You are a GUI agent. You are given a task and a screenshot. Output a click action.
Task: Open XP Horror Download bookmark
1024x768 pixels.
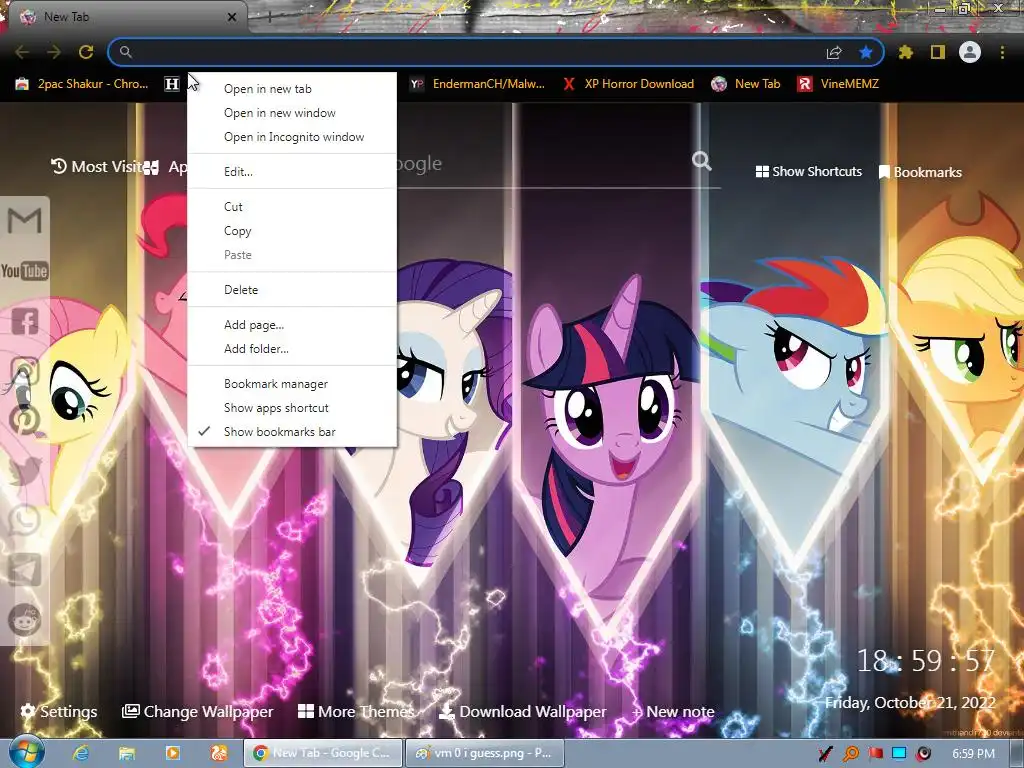click(x=630, y=84)
